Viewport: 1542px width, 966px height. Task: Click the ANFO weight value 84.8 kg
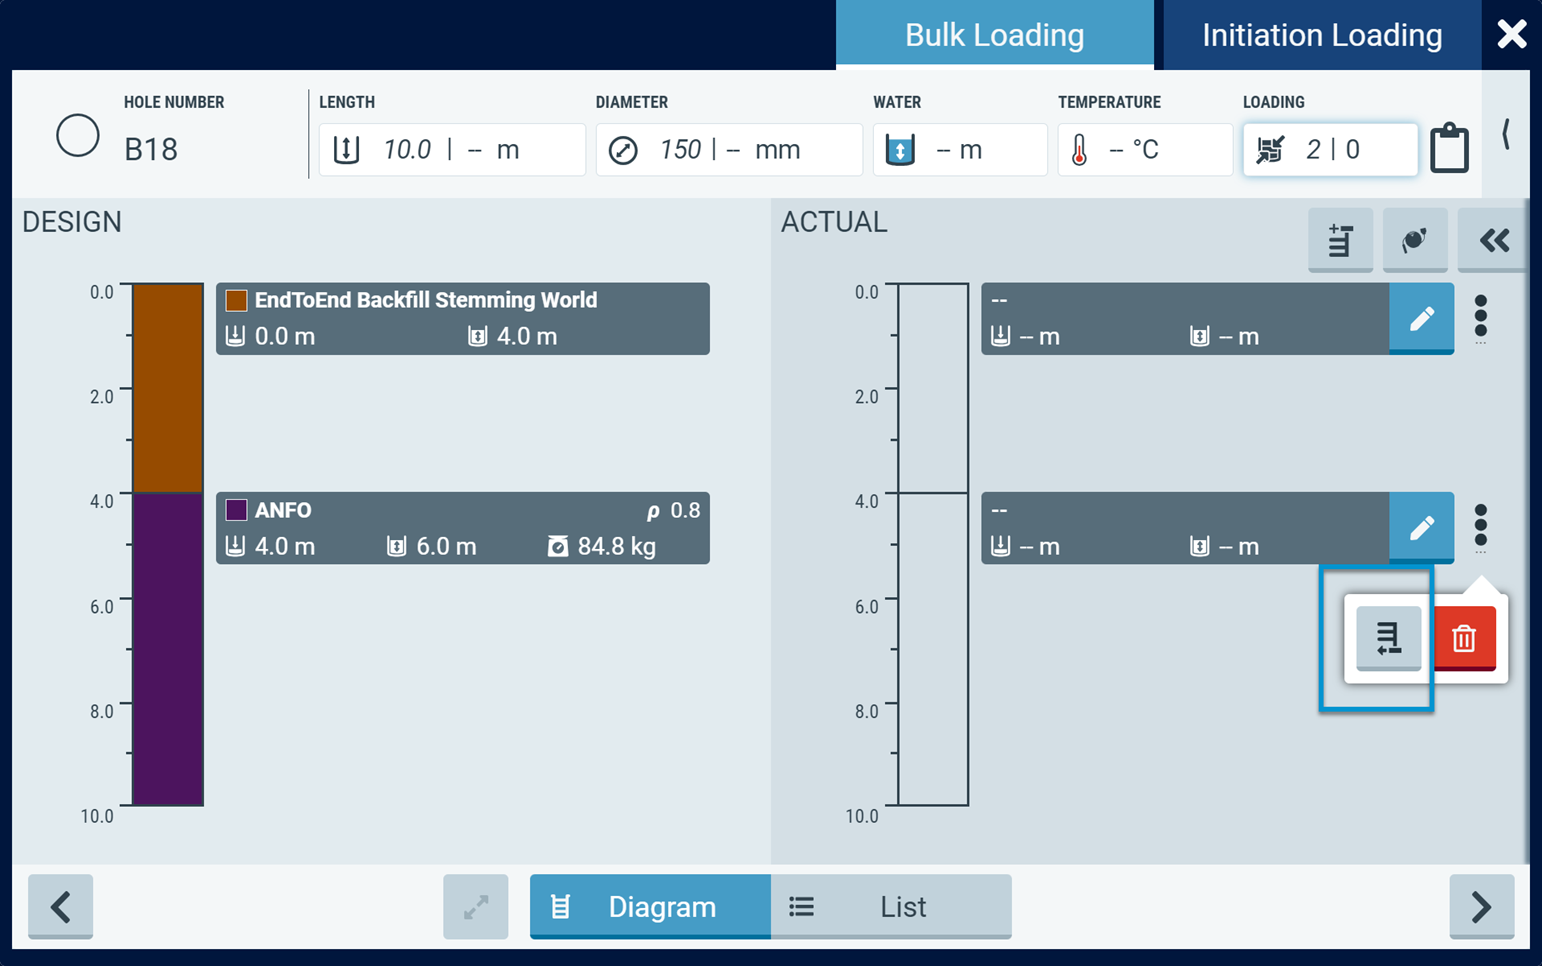616,547
